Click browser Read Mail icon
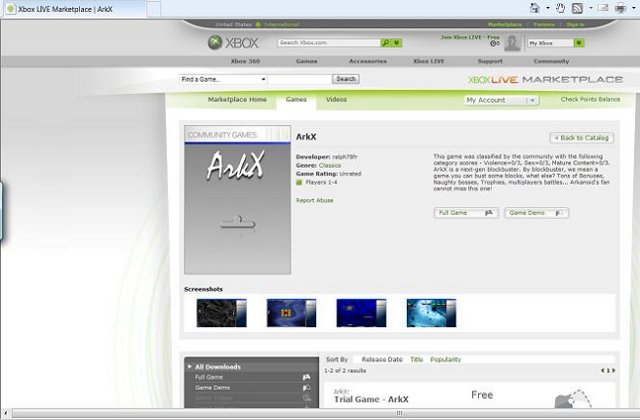The height and width of the screenshot is (420, 640). click(x=603, y=8)
